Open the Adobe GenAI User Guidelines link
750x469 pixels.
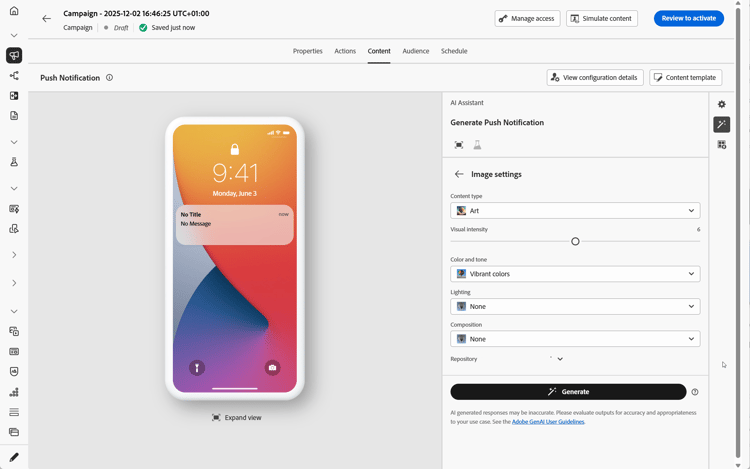[x=548, y=422]
